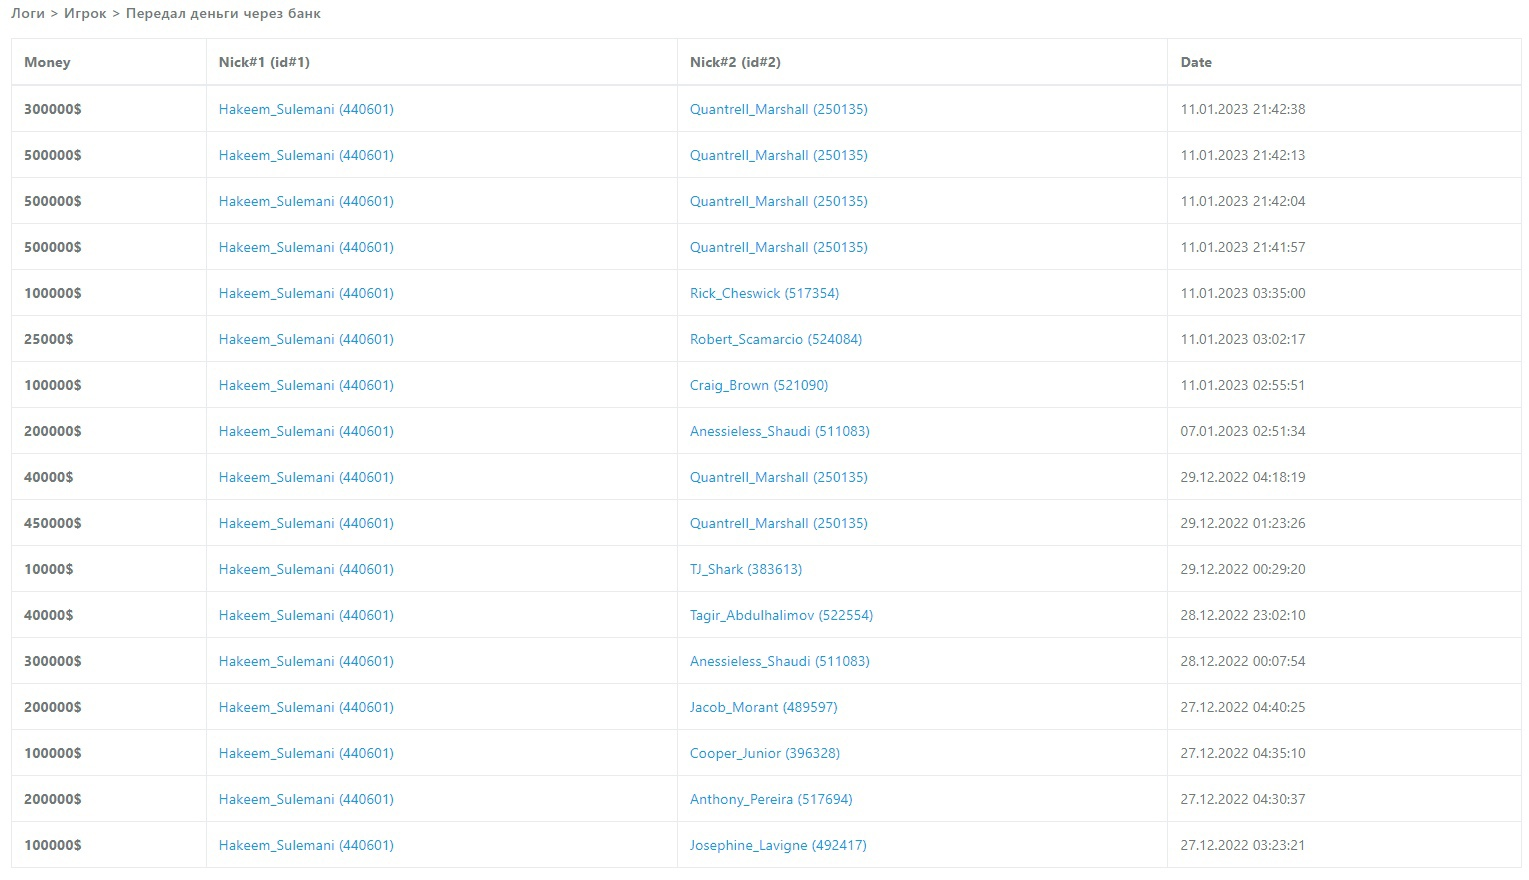Open Anthony_Pereira (517694) recipient link
This screenshot has width=1529, height=880.
point(770,799)
